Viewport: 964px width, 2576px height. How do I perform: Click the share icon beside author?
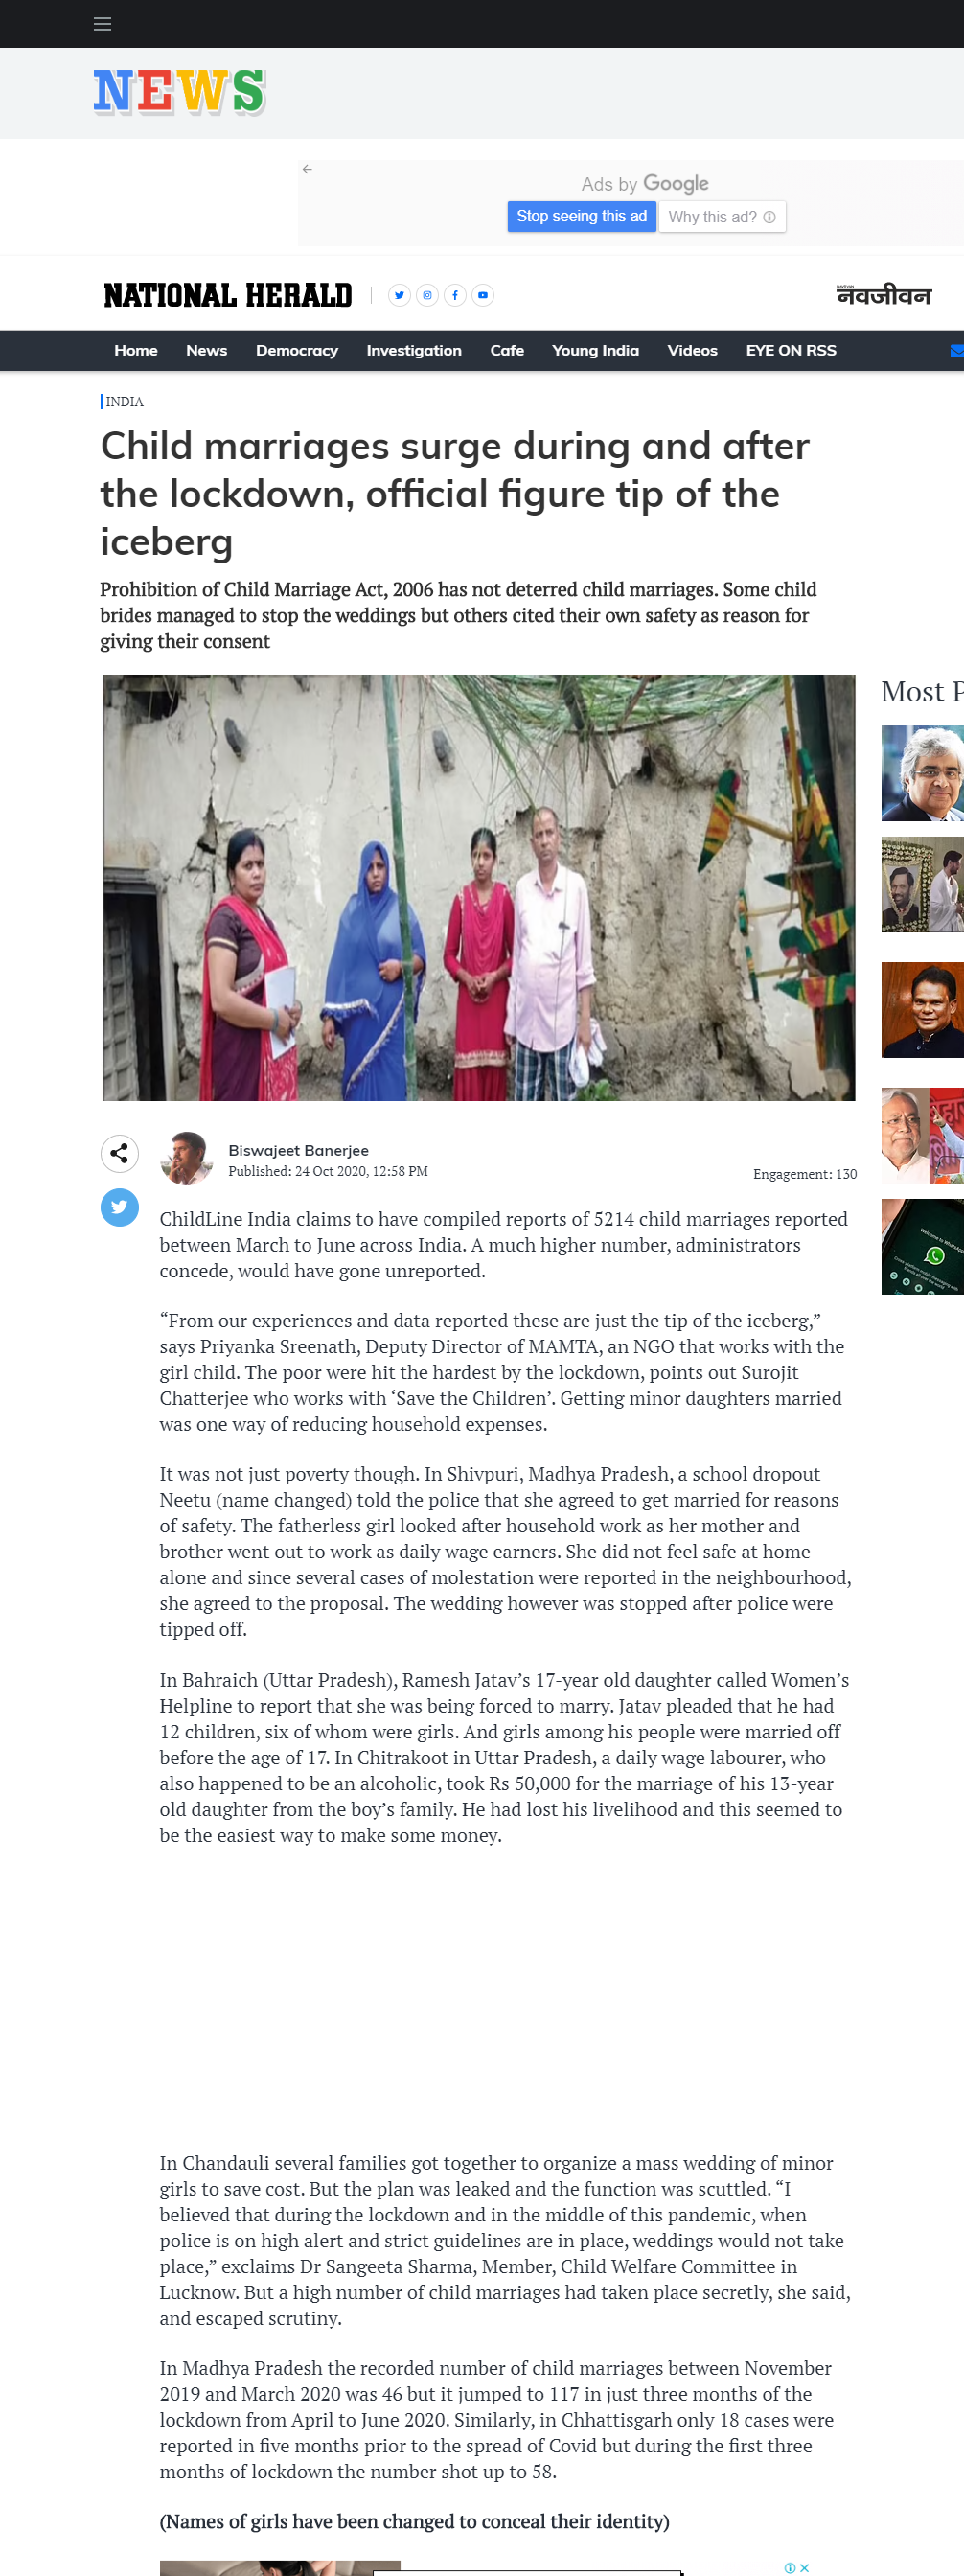(119, 1153)
